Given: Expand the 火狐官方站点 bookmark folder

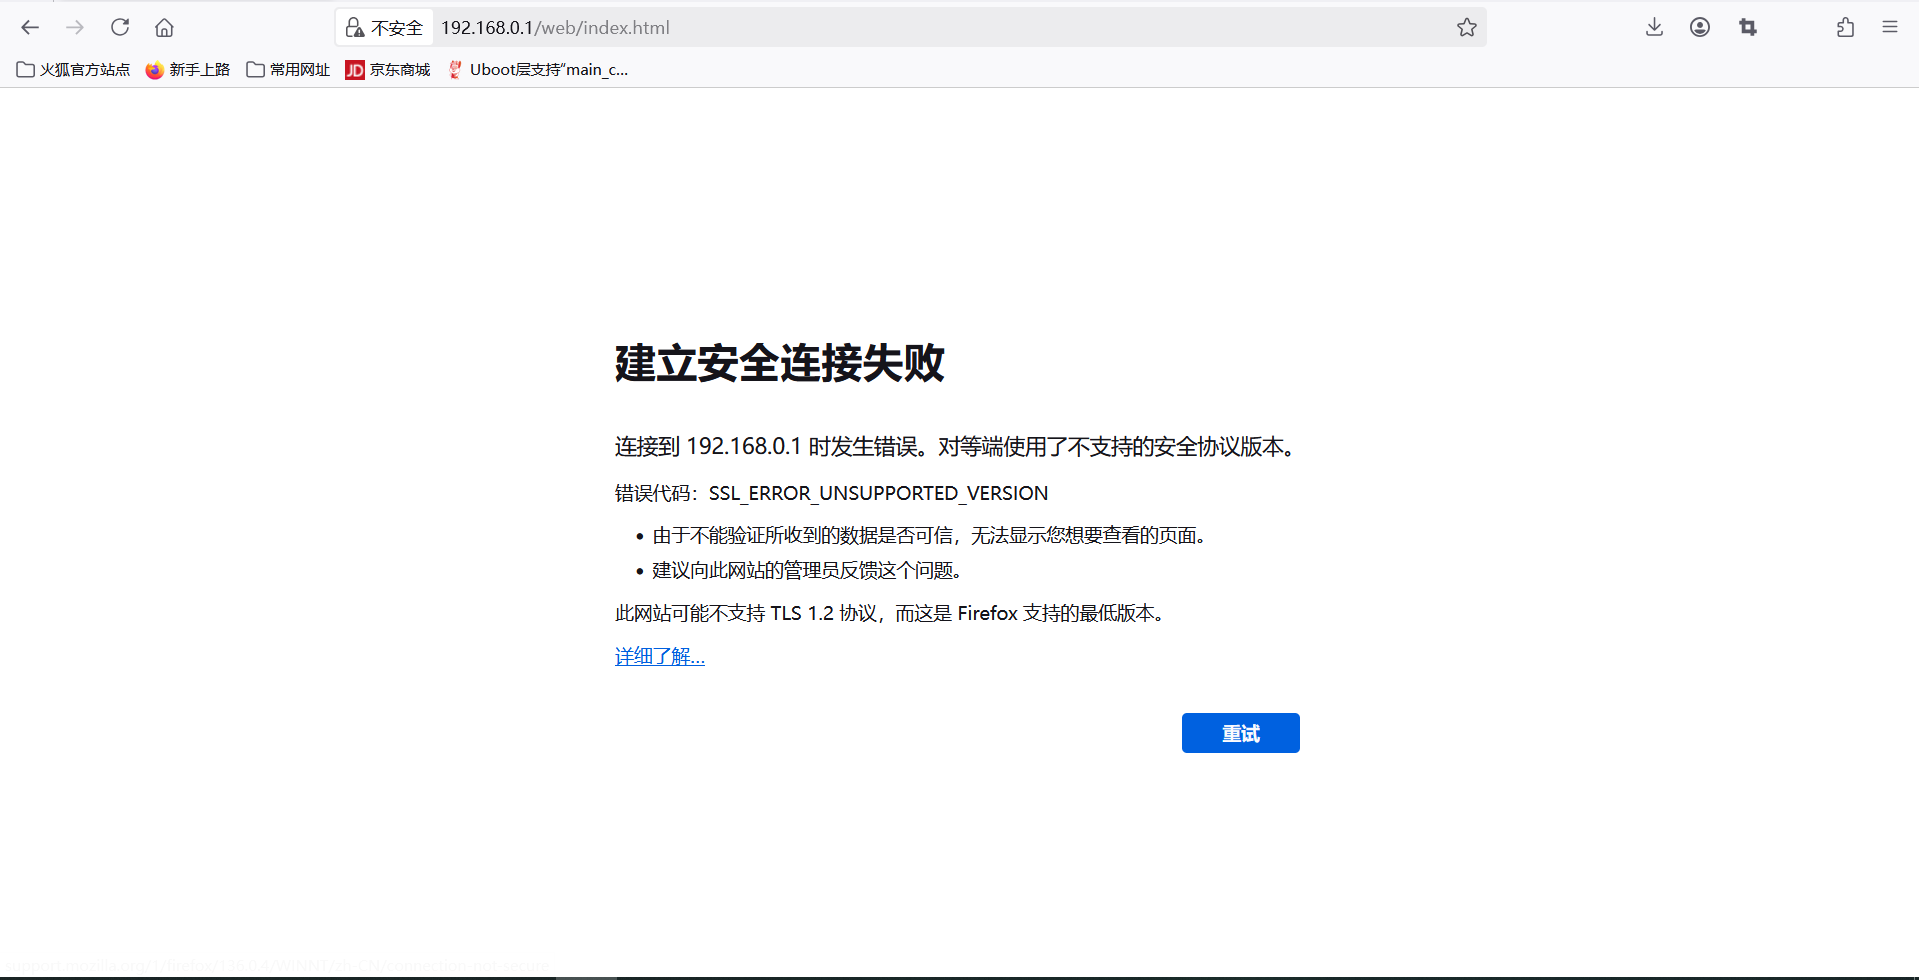Looking at the screenshot, I should tap(74, 70).
